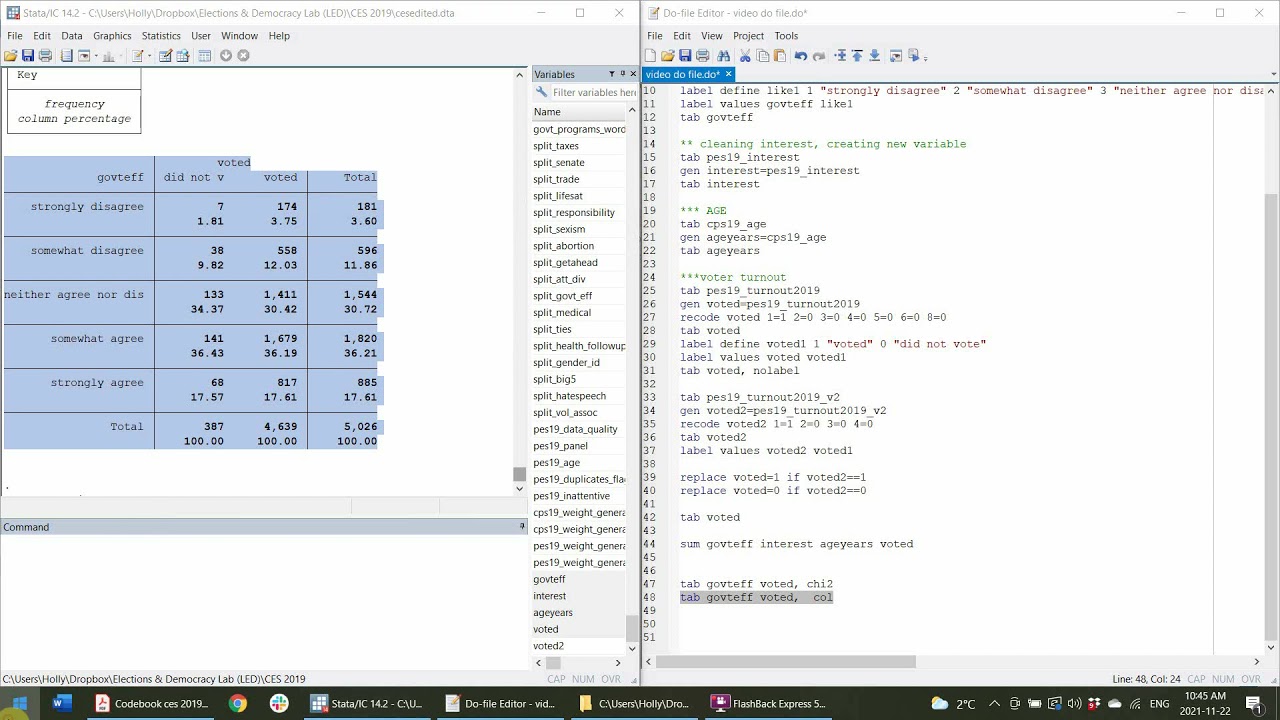
Task: Pin the Variables panel with pushpin icon
Action: tap(623, 74)
